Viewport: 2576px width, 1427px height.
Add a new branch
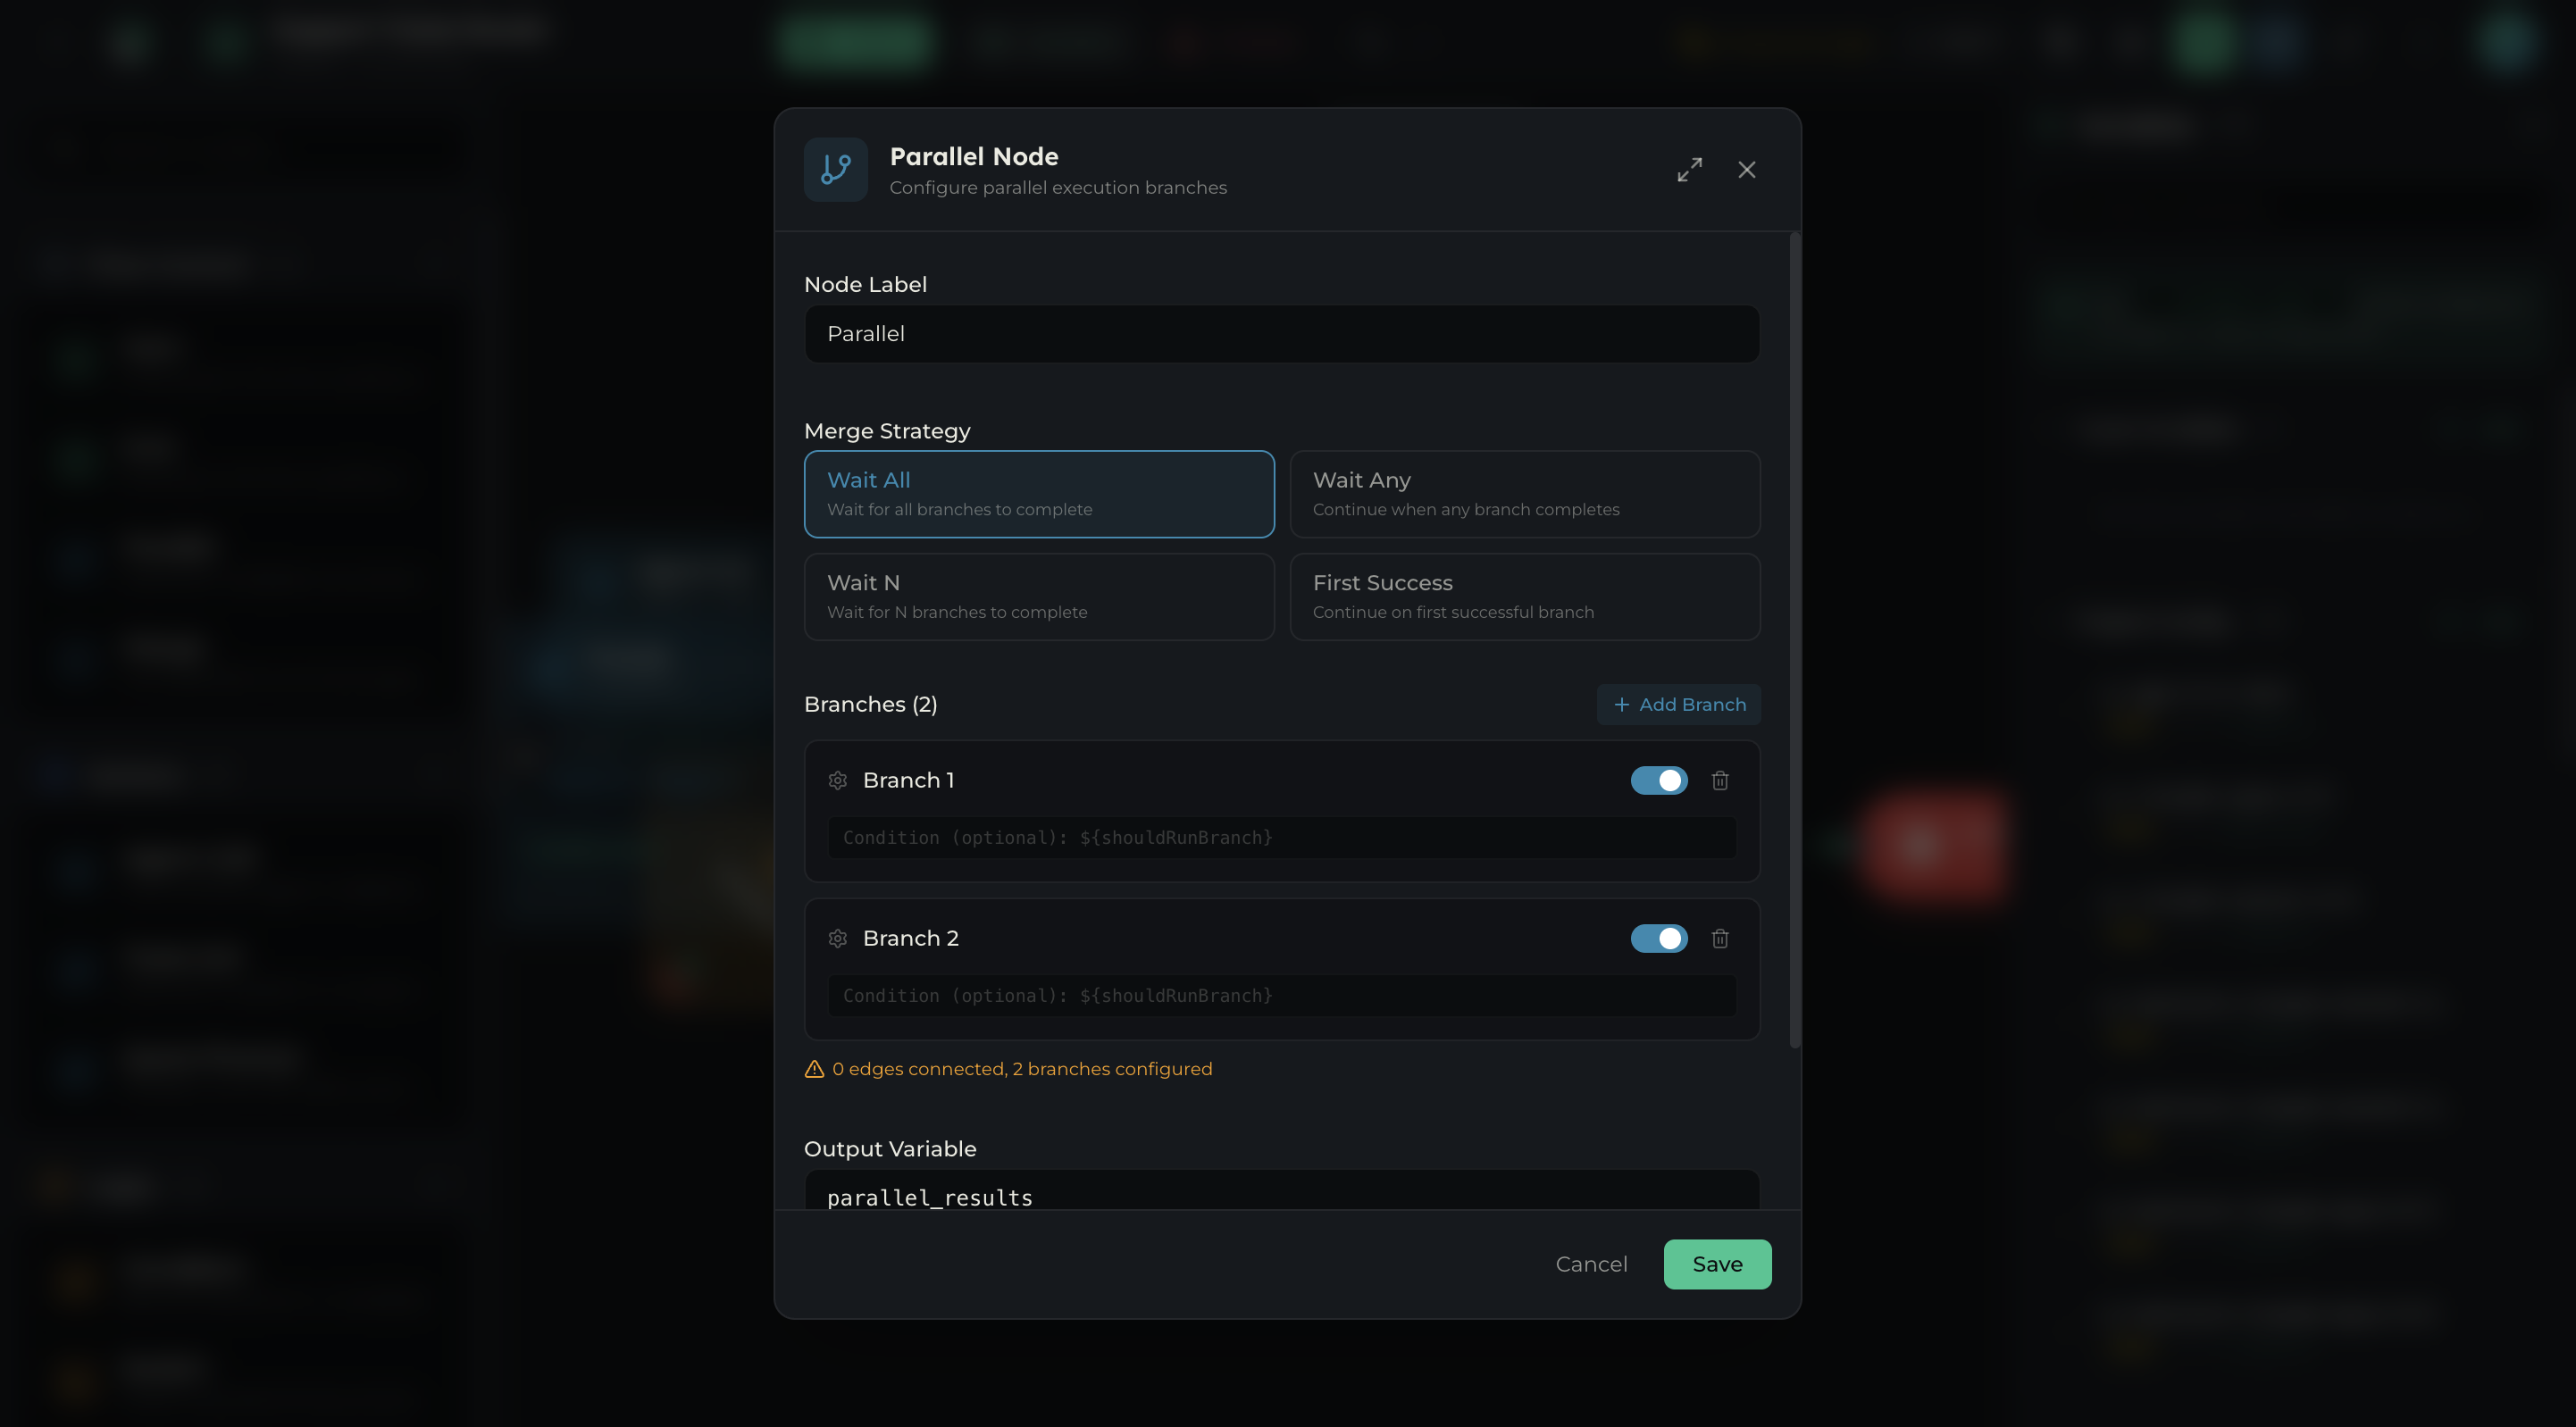(1678, 704)
